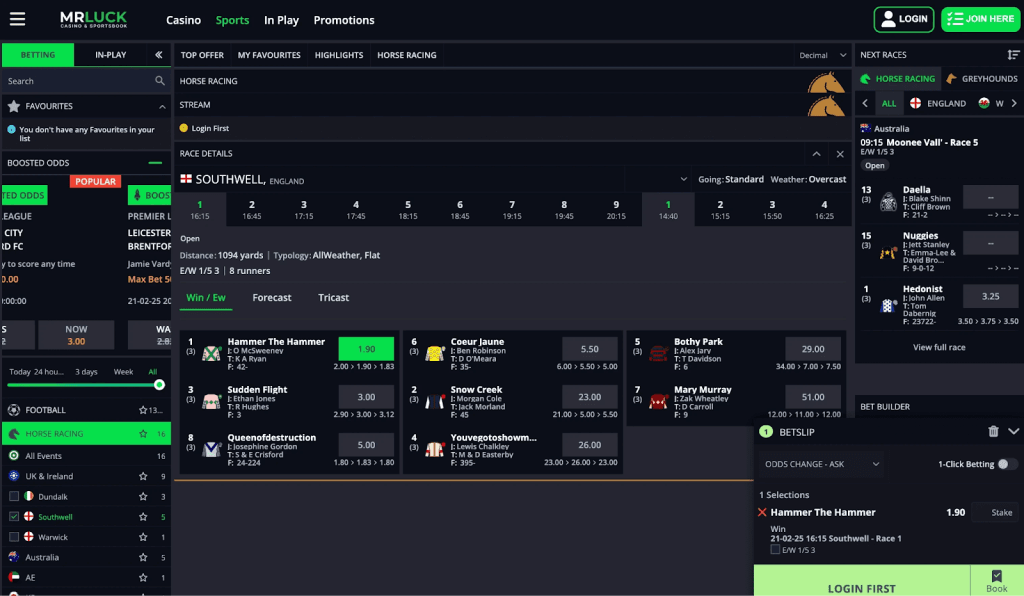Screen dimensions: 1024x596
Task: Click the search magnifier icon
Action: click(160, 81)
